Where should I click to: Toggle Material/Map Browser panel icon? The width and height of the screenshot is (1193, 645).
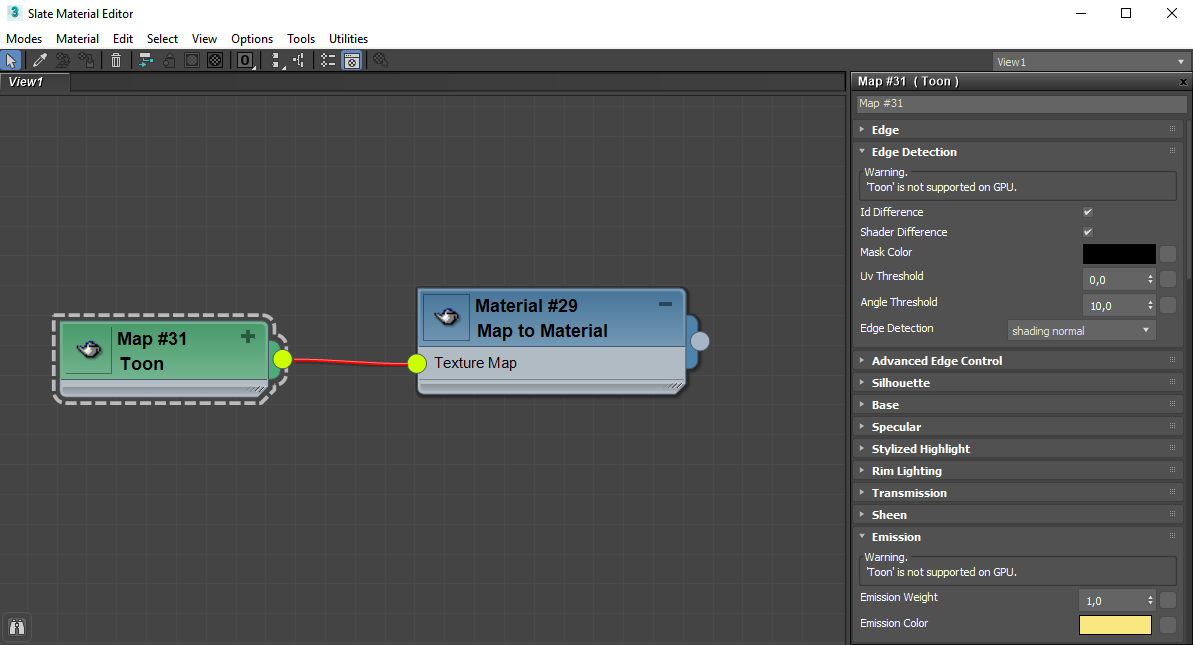[x=328, y=60]
